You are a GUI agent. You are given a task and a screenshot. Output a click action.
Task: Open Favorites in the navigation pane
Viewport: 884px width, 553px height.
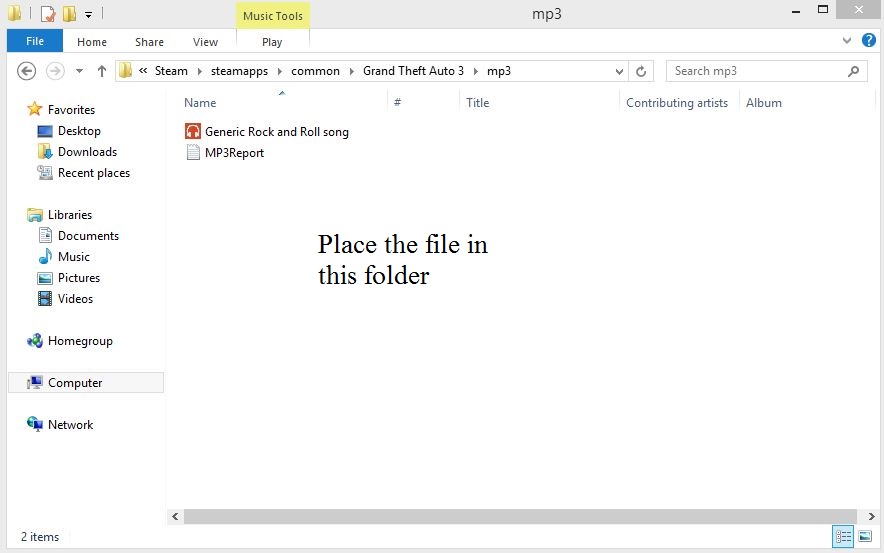click(71, 109)
